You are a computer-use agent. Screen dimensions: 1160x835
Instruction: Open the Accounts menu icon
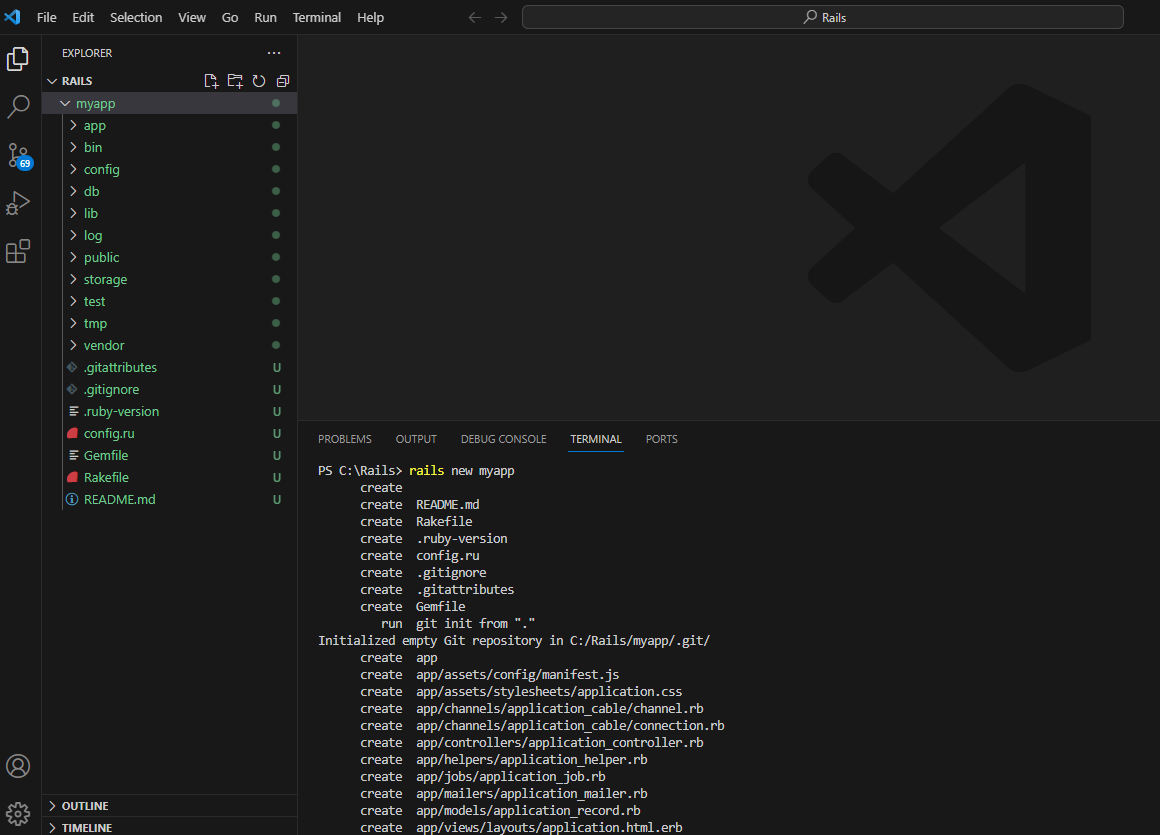[x=18, y=765]
